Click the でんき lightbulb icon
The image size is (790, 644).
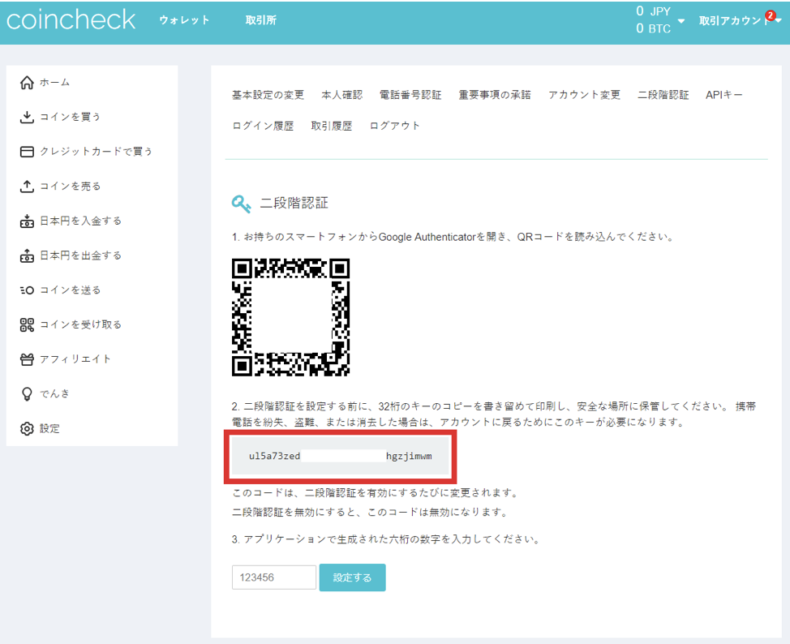(27, 394)
